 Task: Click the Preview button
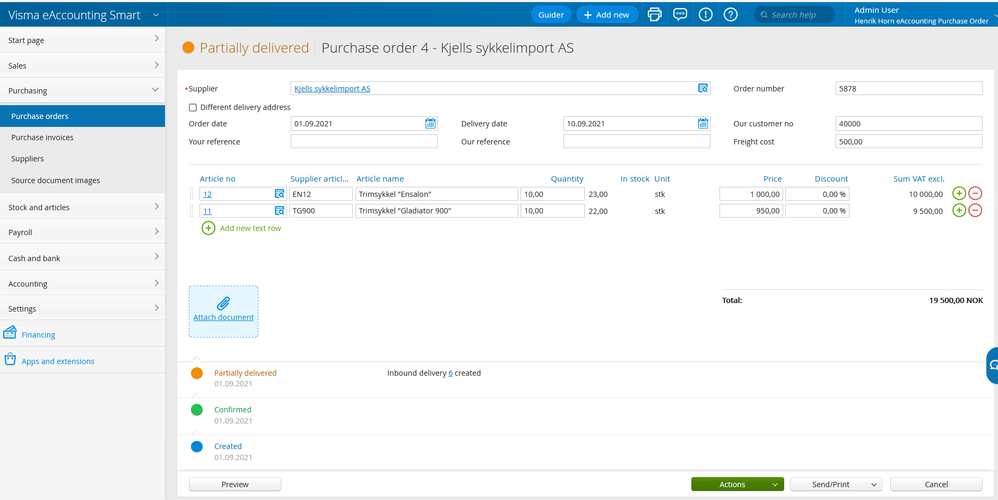235,484
